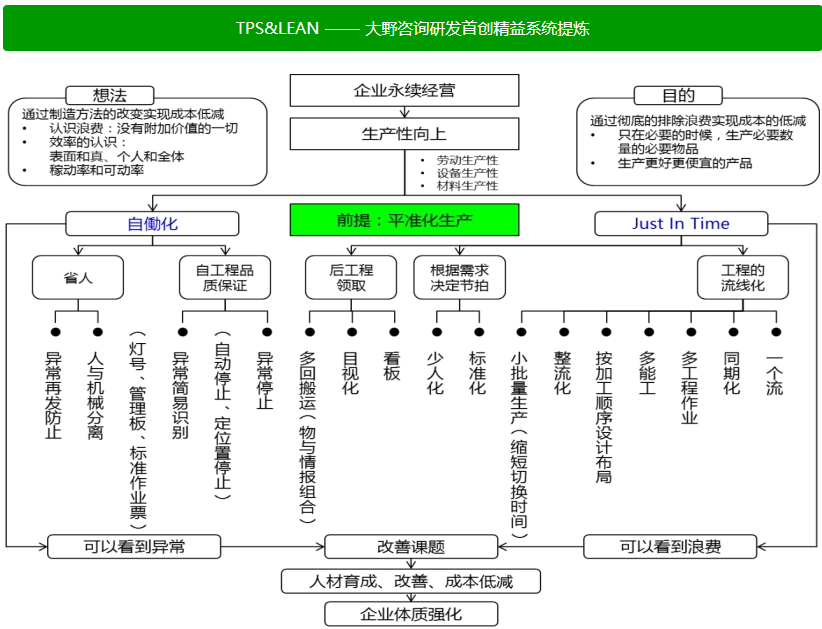The width and height of the screenshot is (822, 629).
Task: Select vertical text 人与机械分离
Action: (96, 395)
